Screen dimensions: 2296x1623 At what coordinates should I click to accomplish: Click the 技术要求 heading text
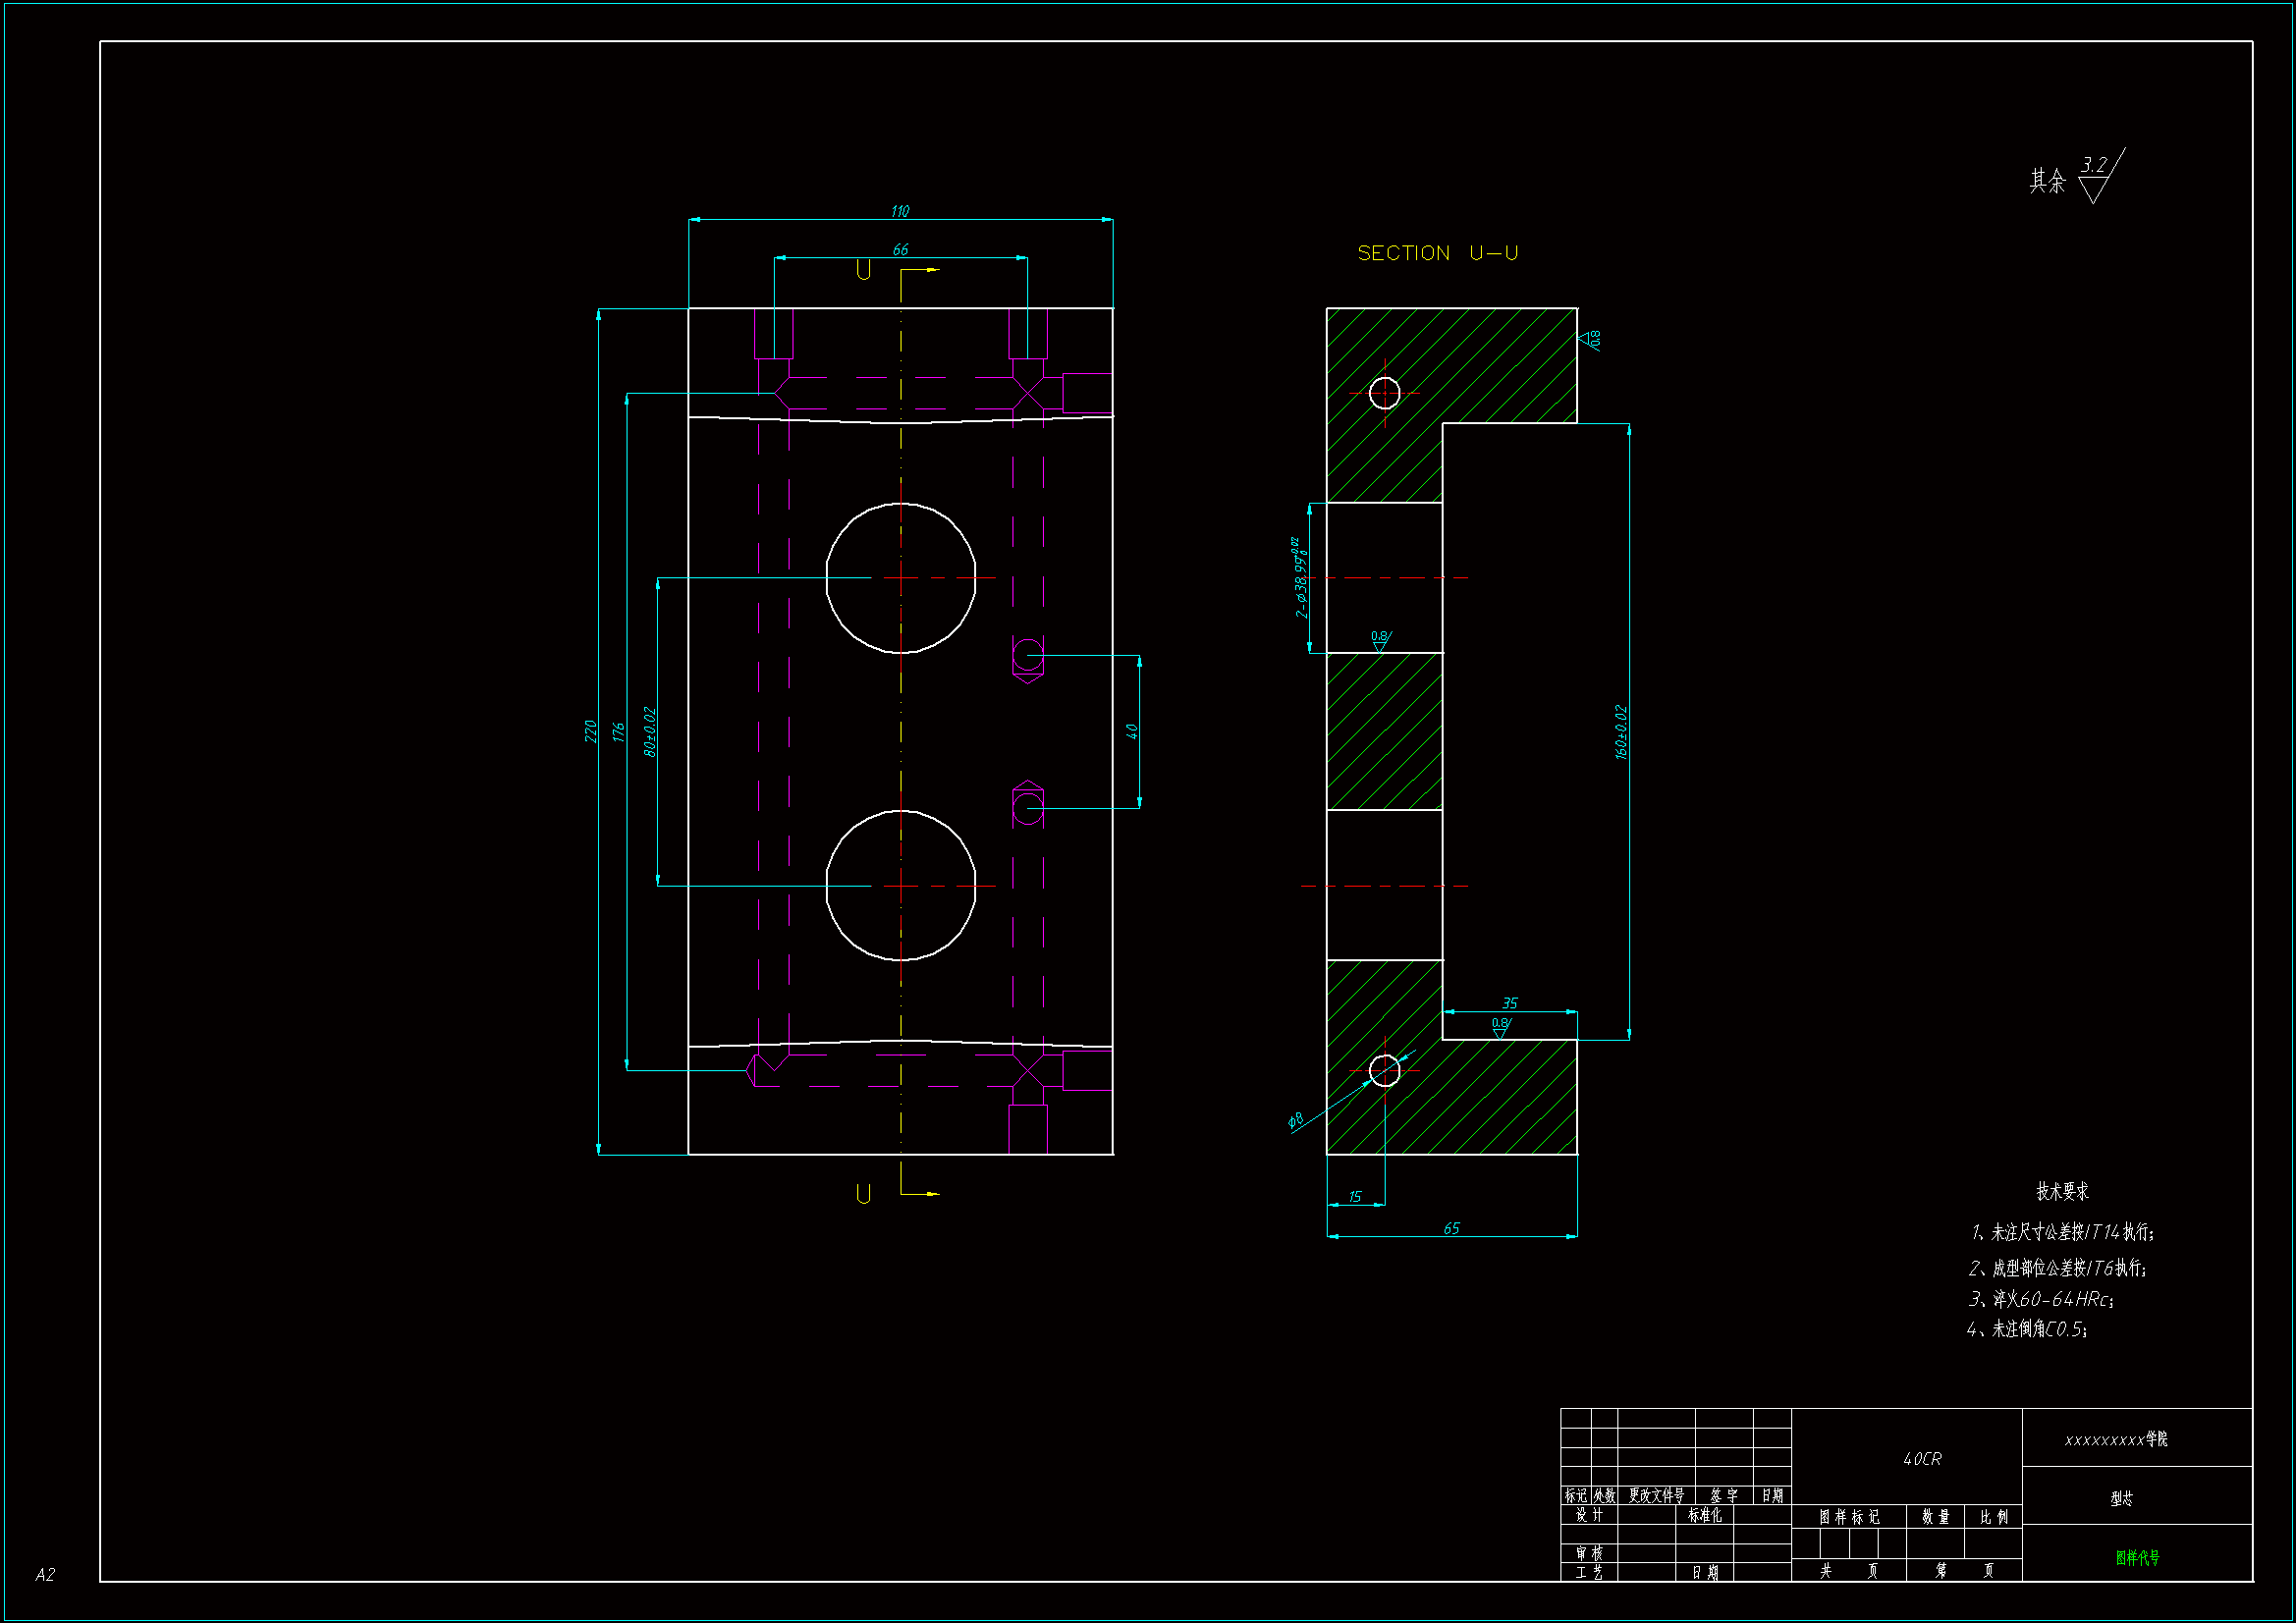click(2062, 1191)
